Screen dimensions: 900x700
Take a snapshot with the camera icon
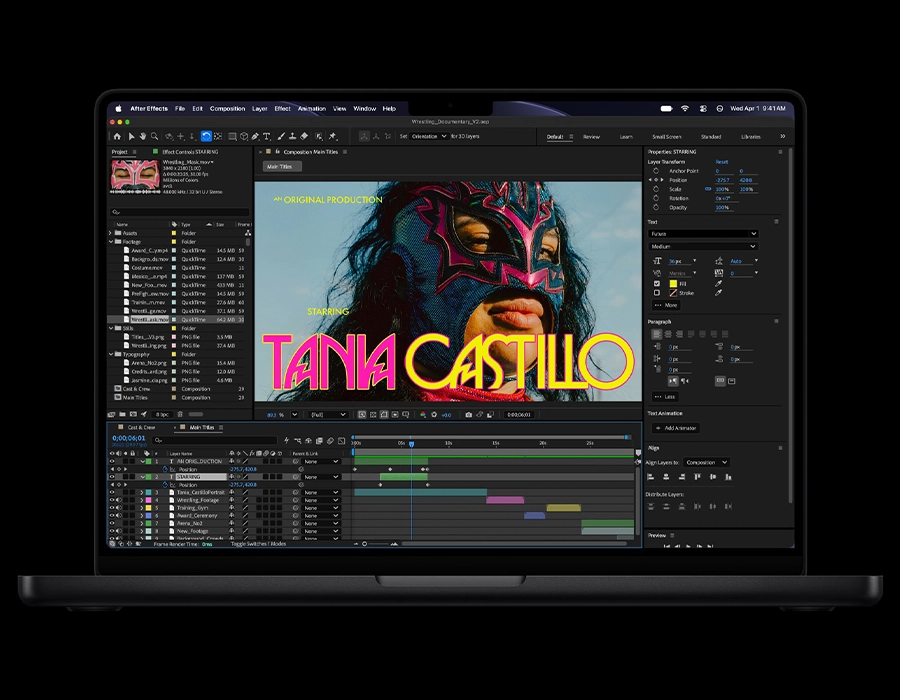468,414
